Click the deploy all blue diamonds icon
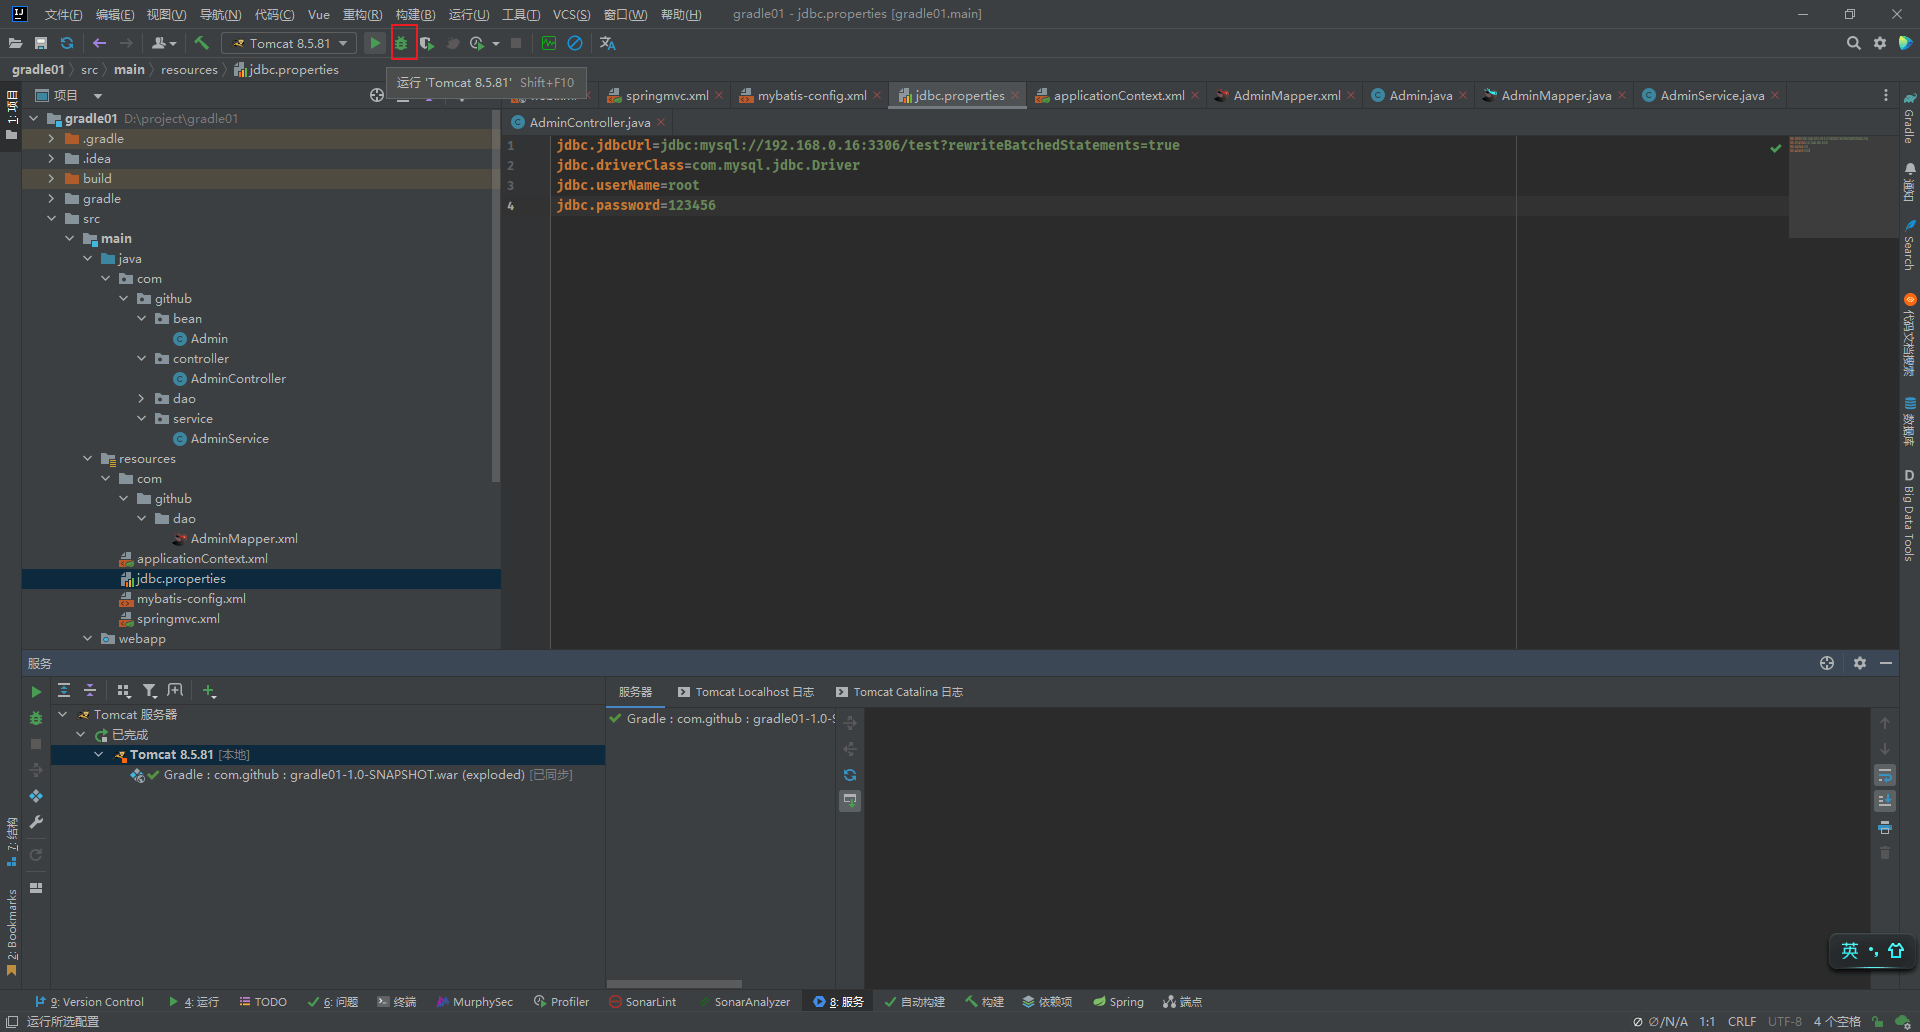Viewport: 1920px width, 1032px height. click(x=36, y=796)
